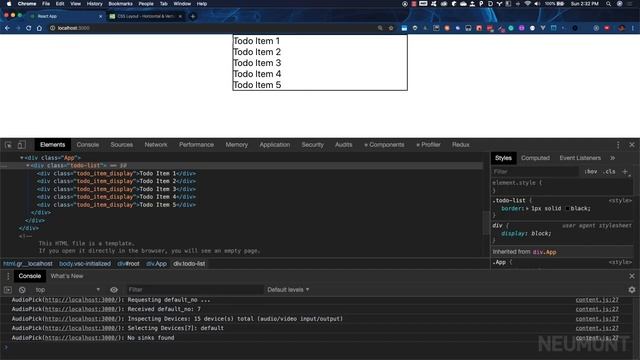Switch to the Computed styles tab

(536, 158)
